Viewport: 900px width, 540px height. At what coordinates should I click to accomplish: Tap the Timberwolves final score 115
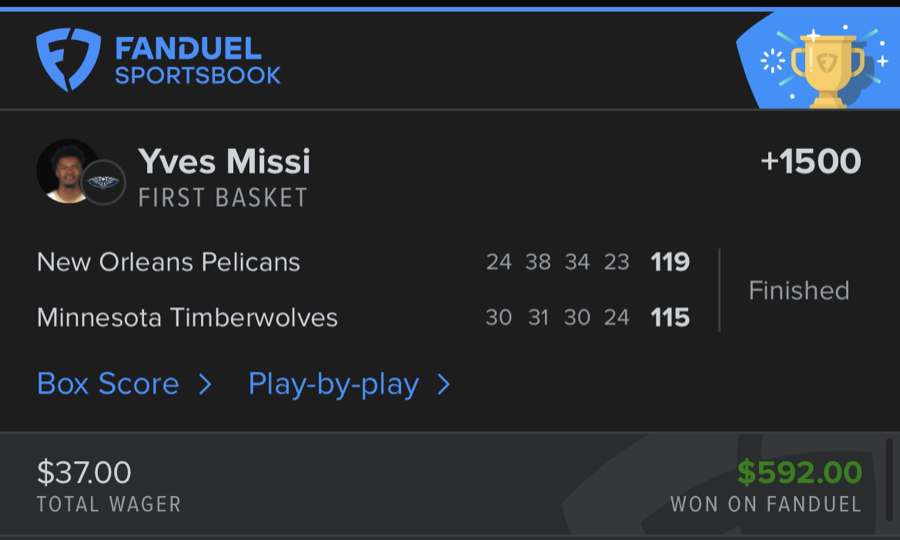click(670, 318)
